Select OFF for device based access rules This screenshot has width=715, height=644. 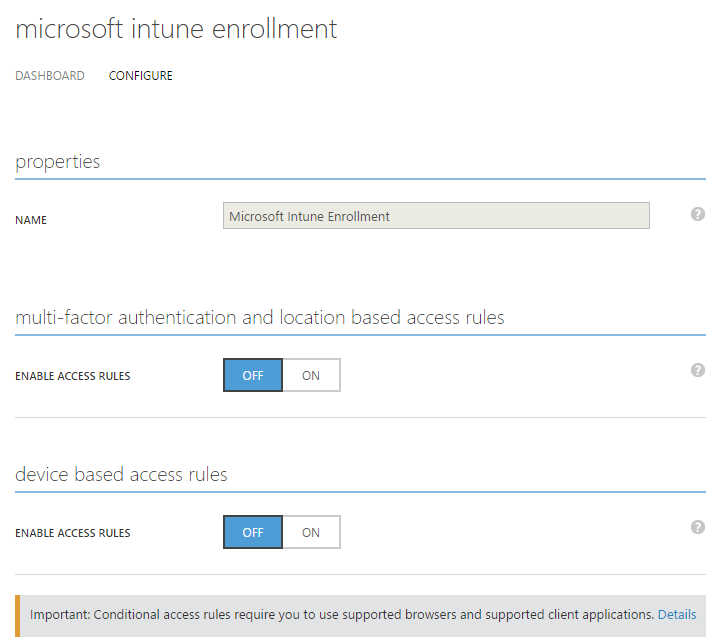pos(253,532)
